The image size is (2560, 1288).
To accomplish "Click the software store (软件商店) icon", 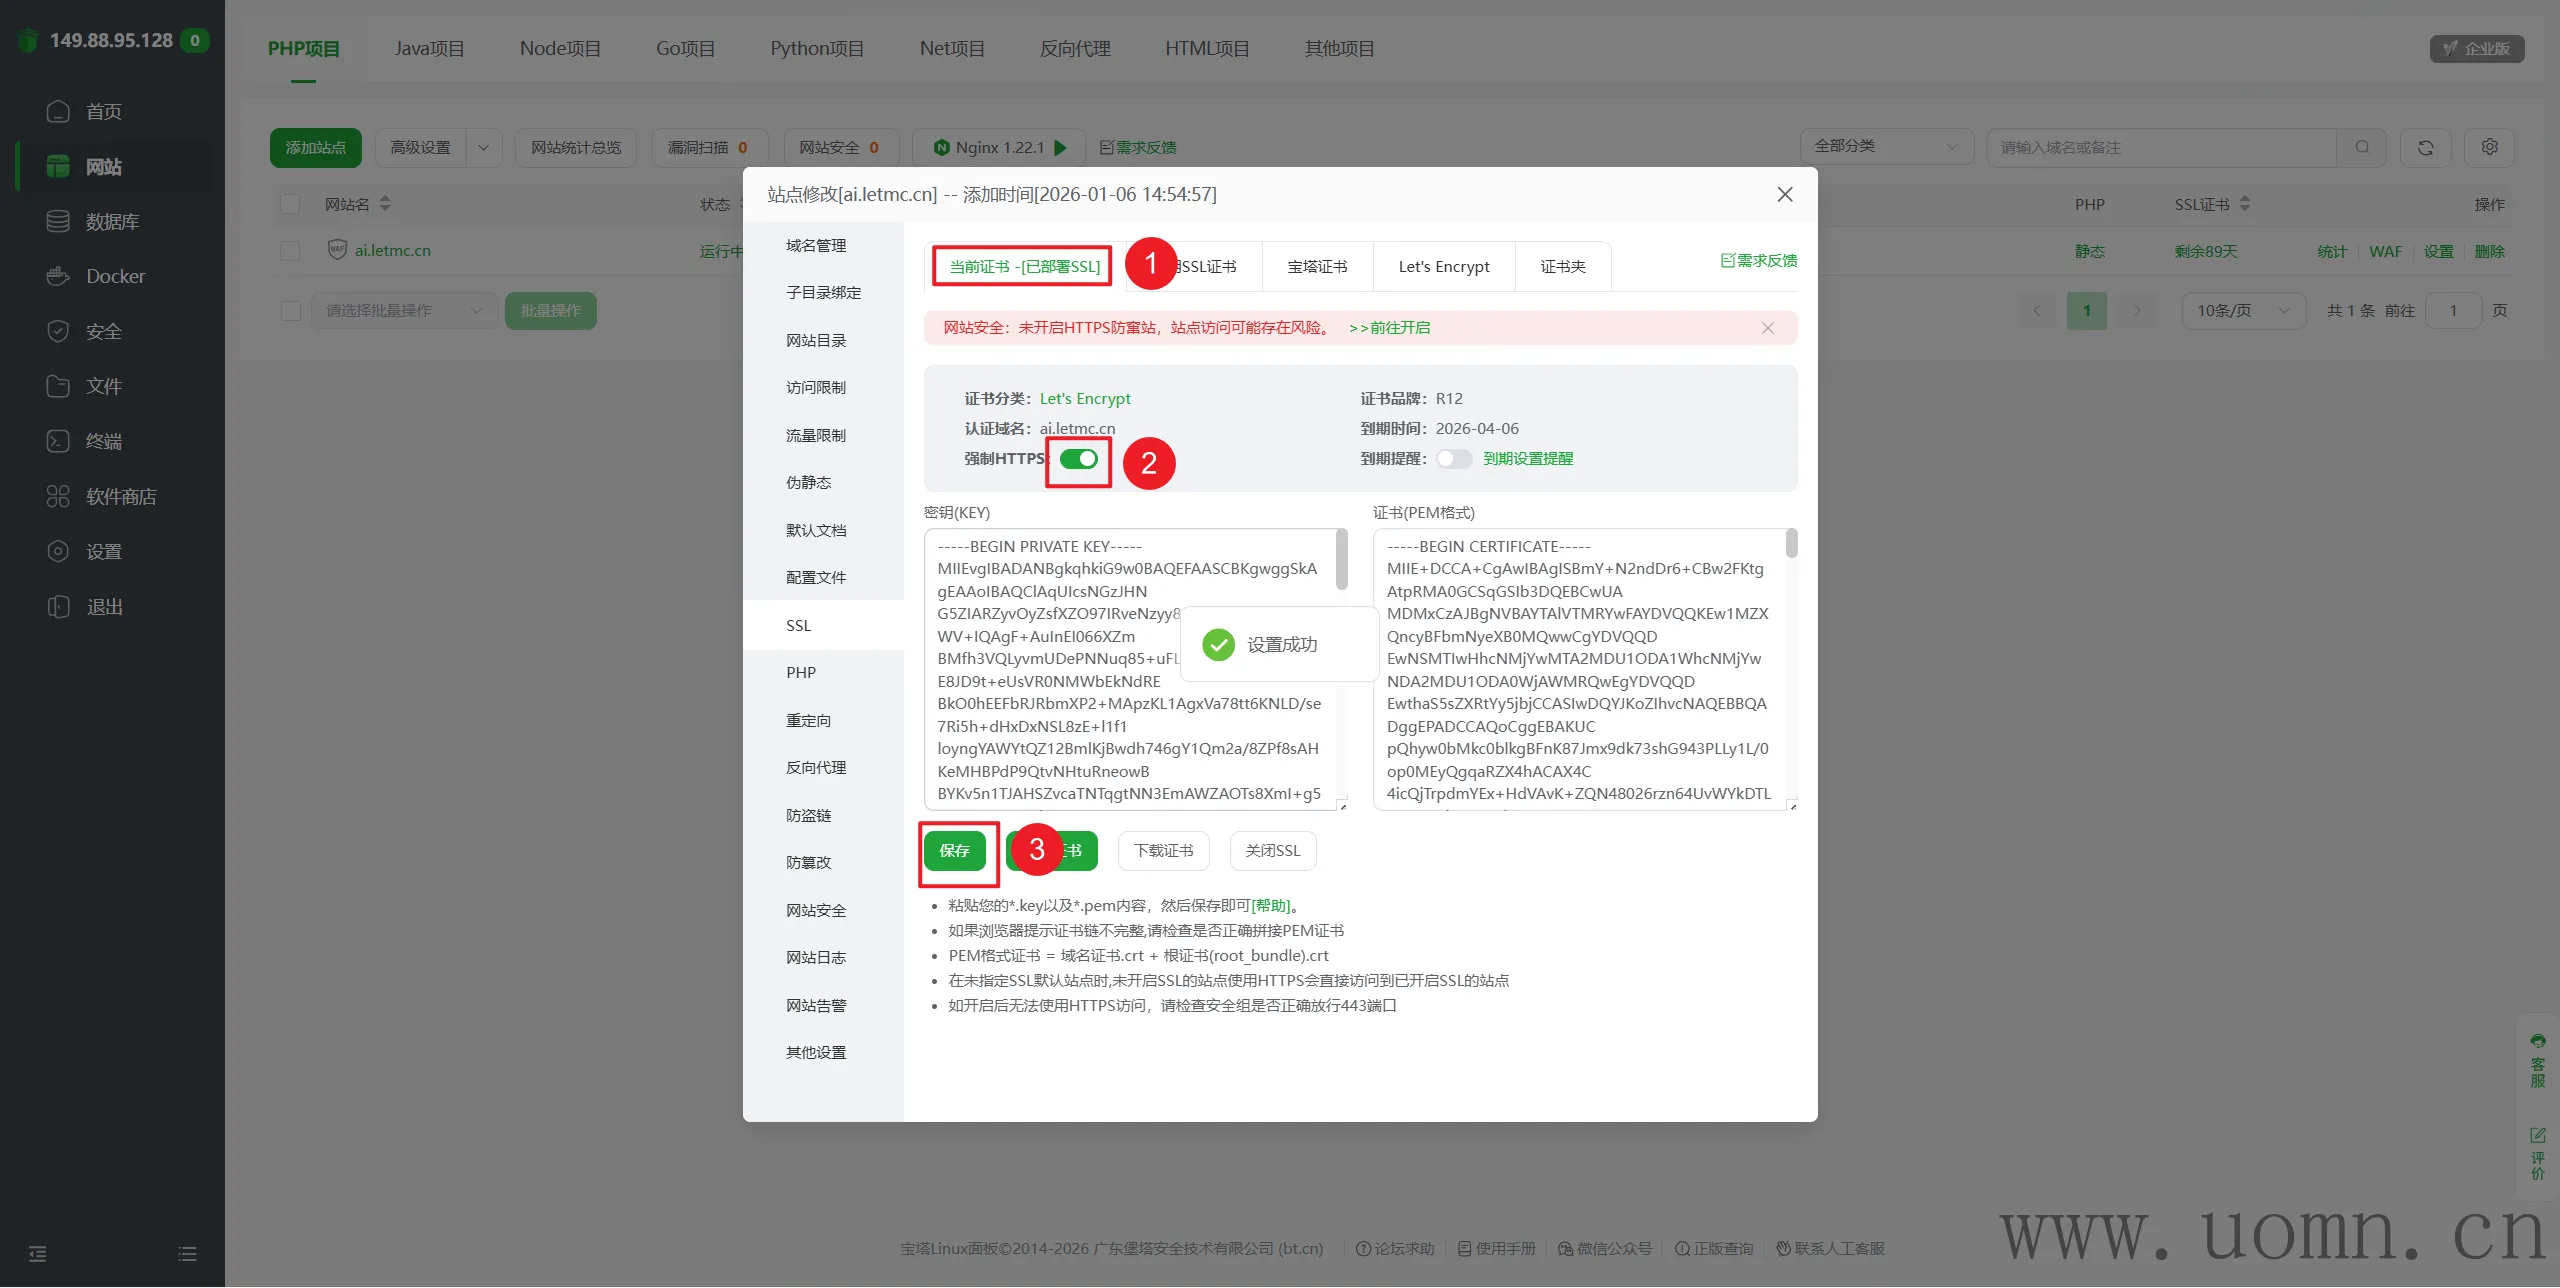I will point(58,496).
